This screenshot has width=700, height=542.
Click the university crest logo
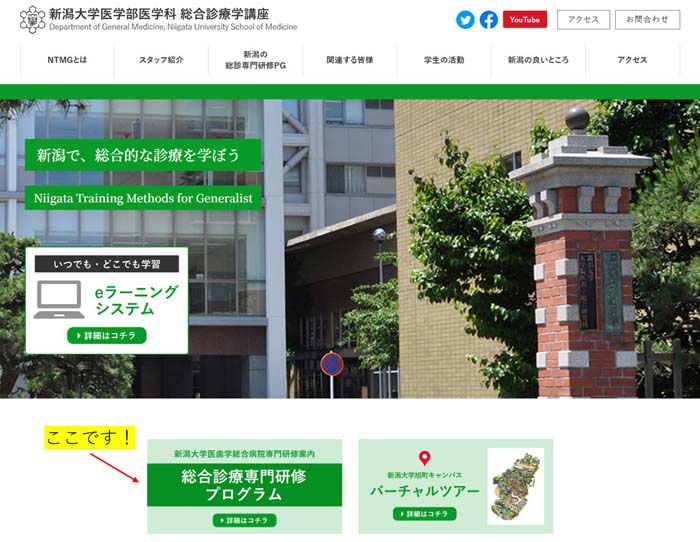[x=32, y=20]
